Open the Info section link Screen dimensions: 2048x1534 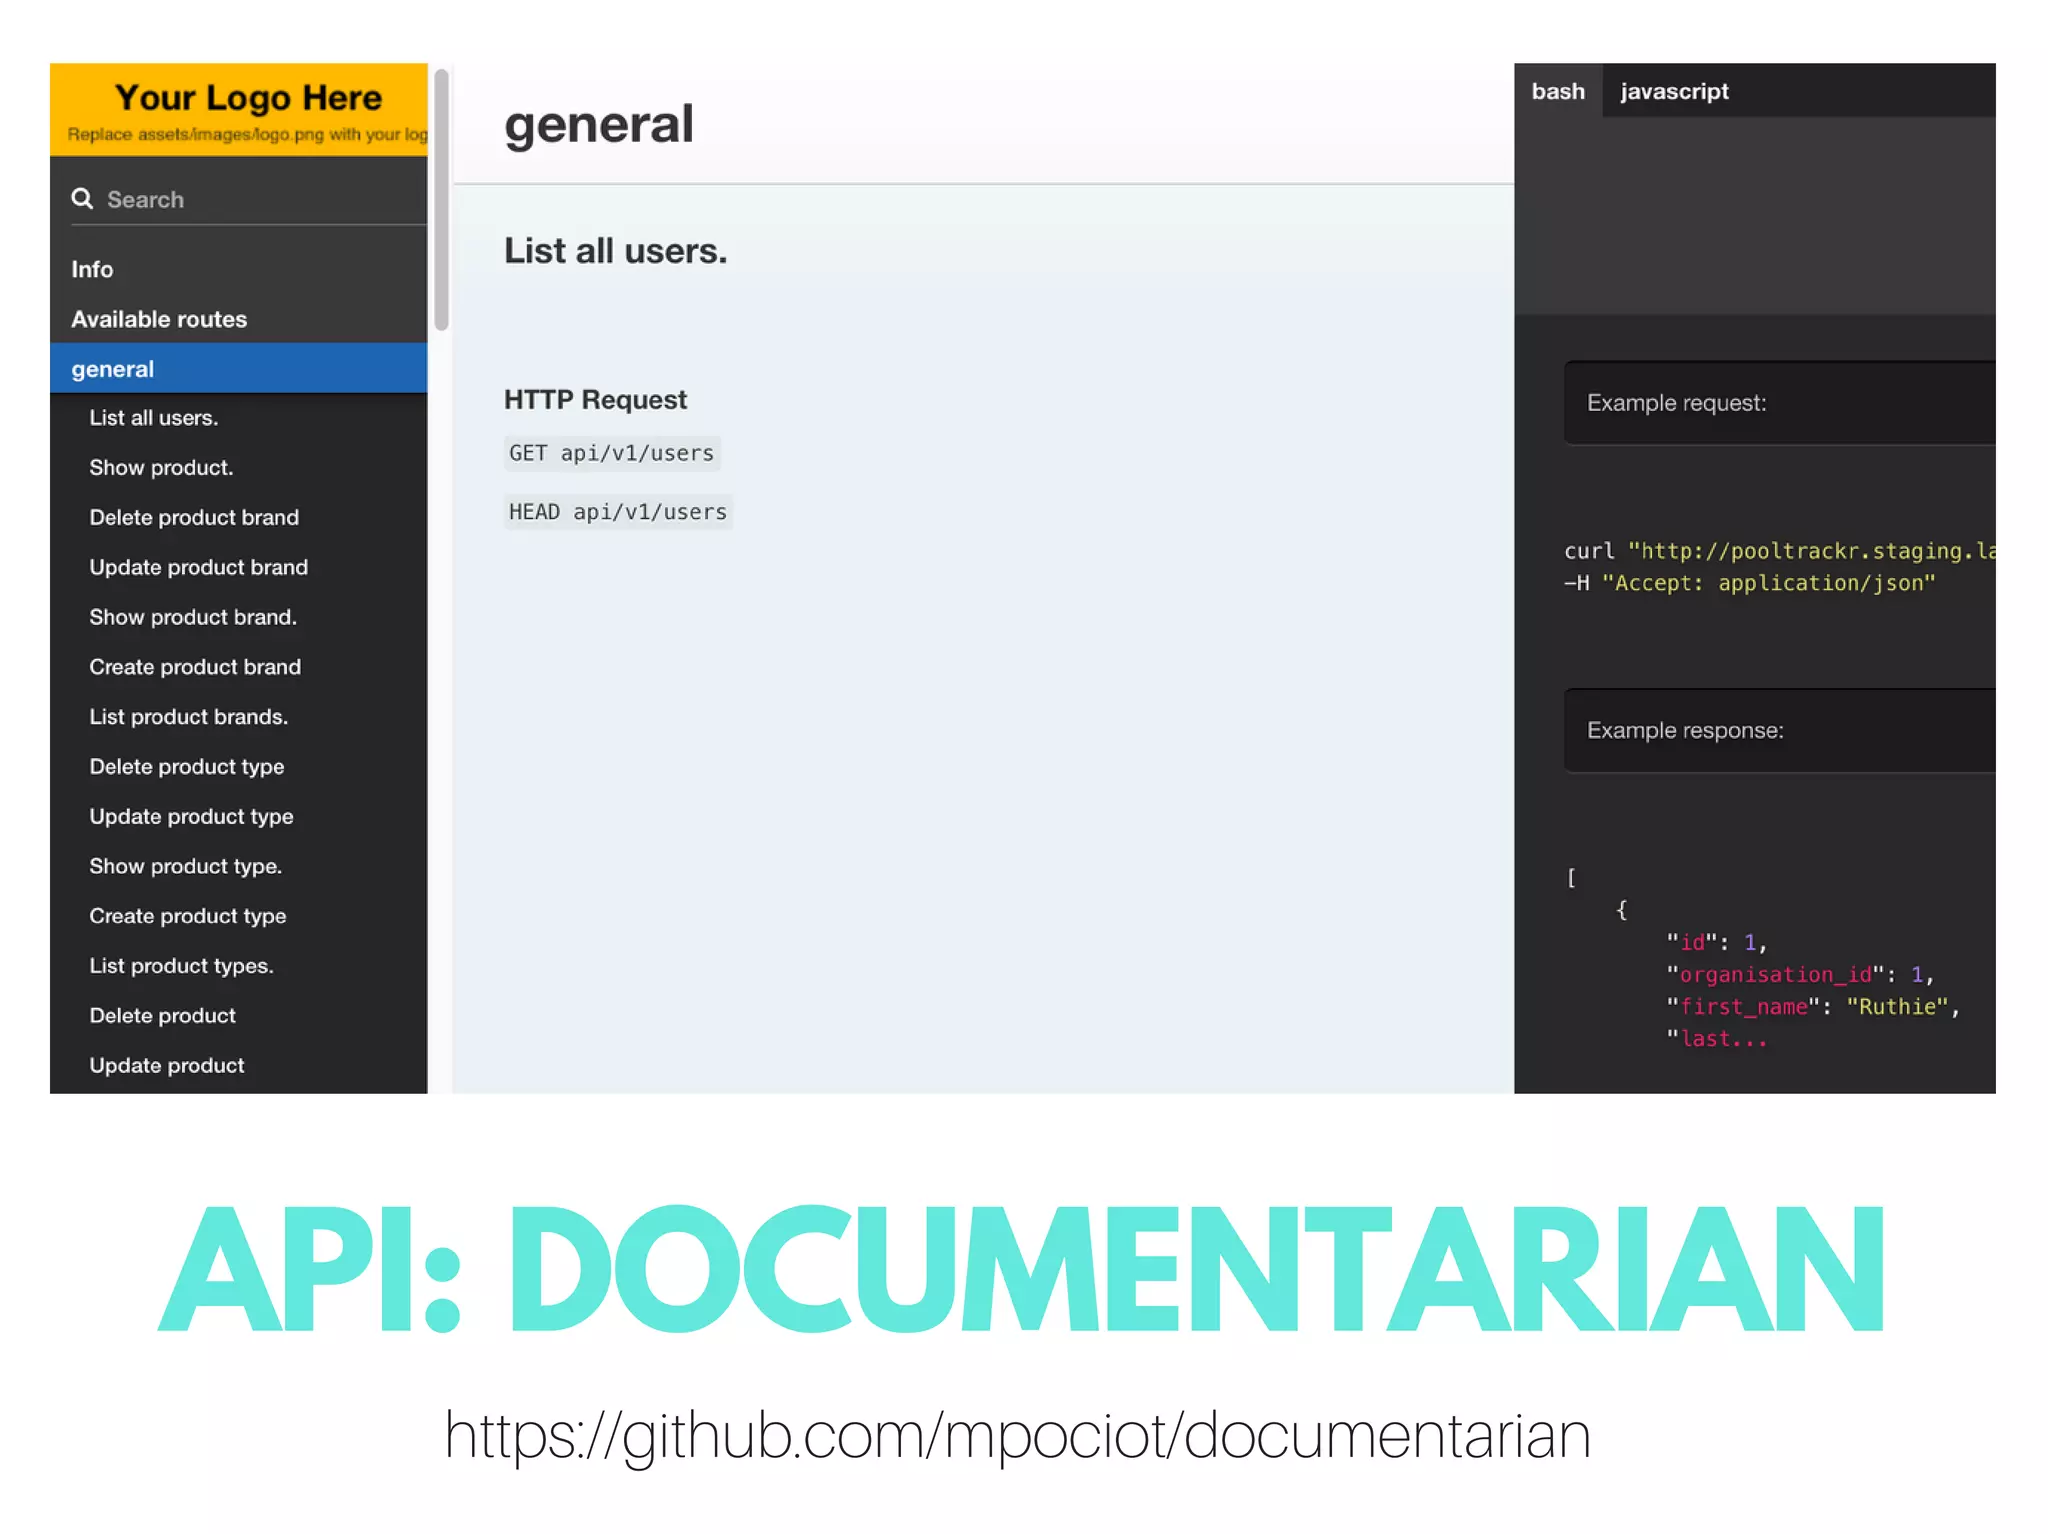[x=92, y=269]
